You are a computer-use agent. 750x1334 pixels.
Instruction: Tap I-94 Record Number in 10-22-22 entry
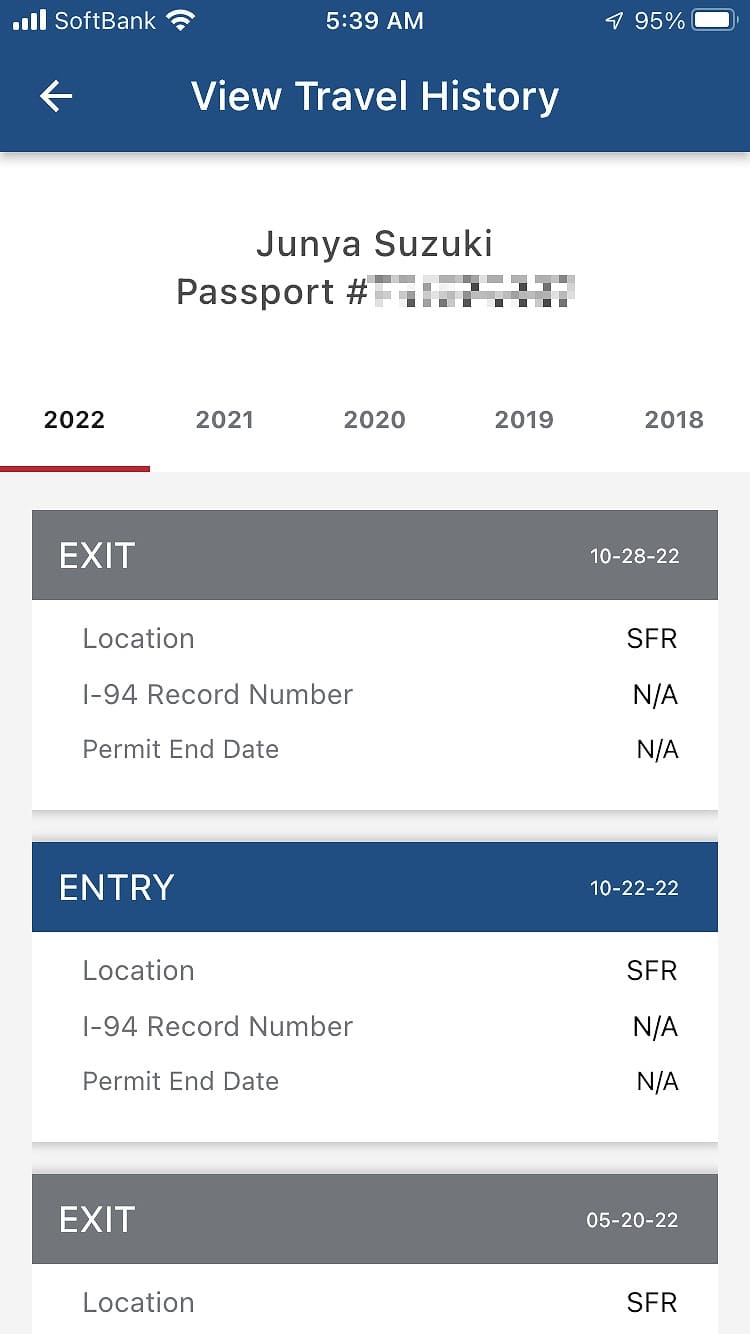coord(375,1026)
